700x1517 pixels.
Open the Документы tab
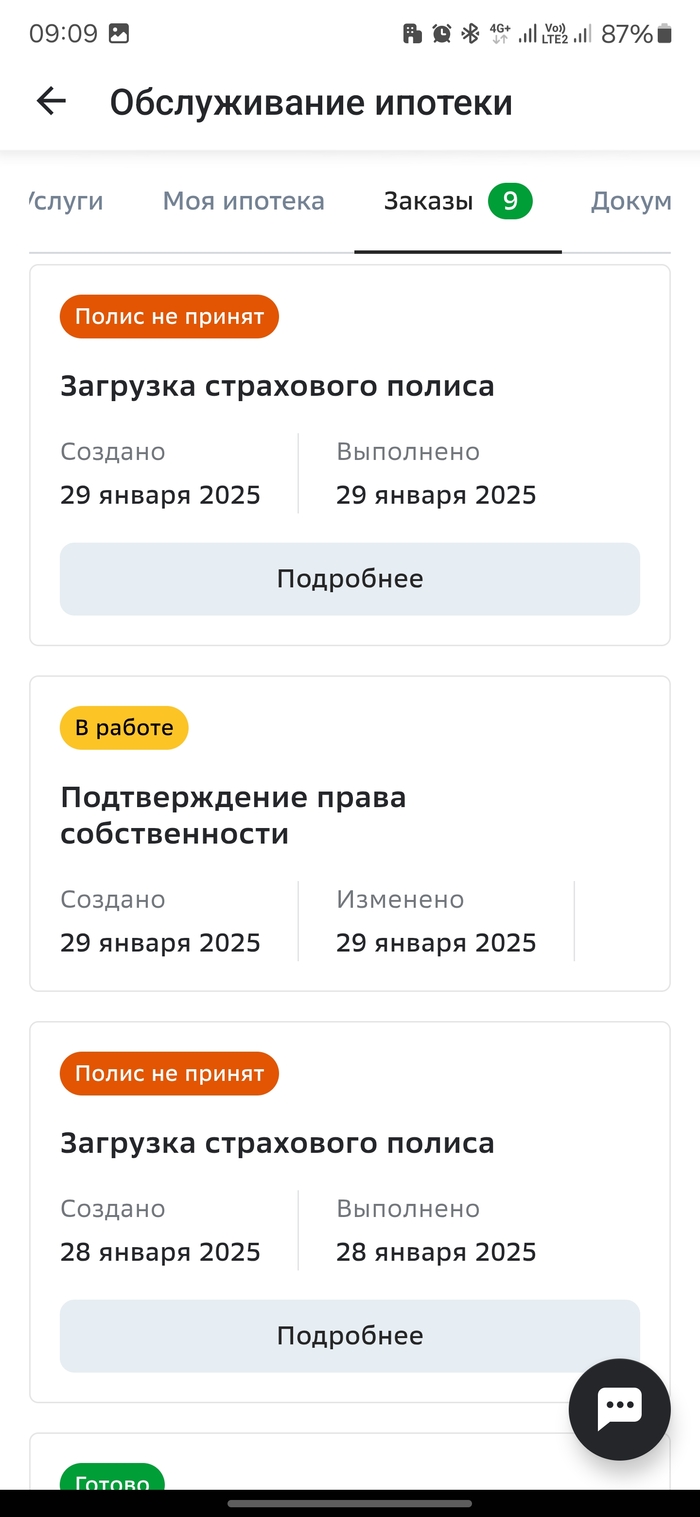point(631,202)
